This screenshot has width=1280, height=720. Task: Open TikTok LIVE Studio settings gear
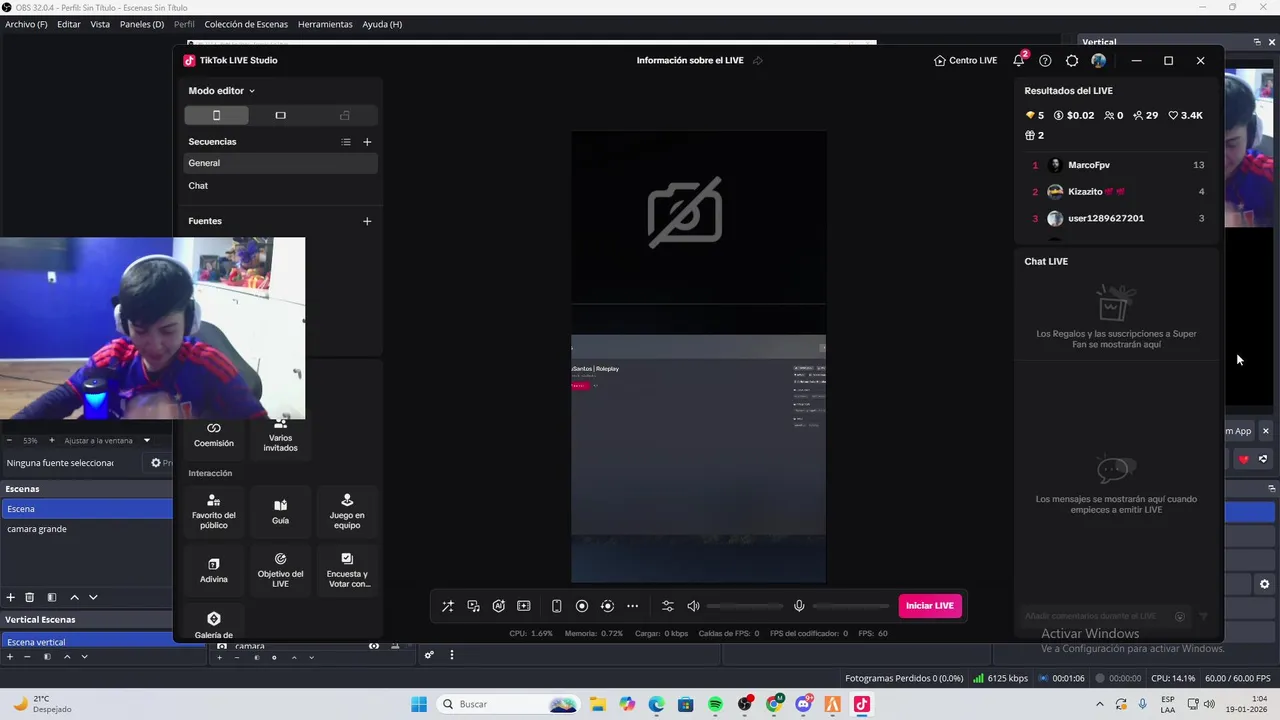coord(1072,60)
